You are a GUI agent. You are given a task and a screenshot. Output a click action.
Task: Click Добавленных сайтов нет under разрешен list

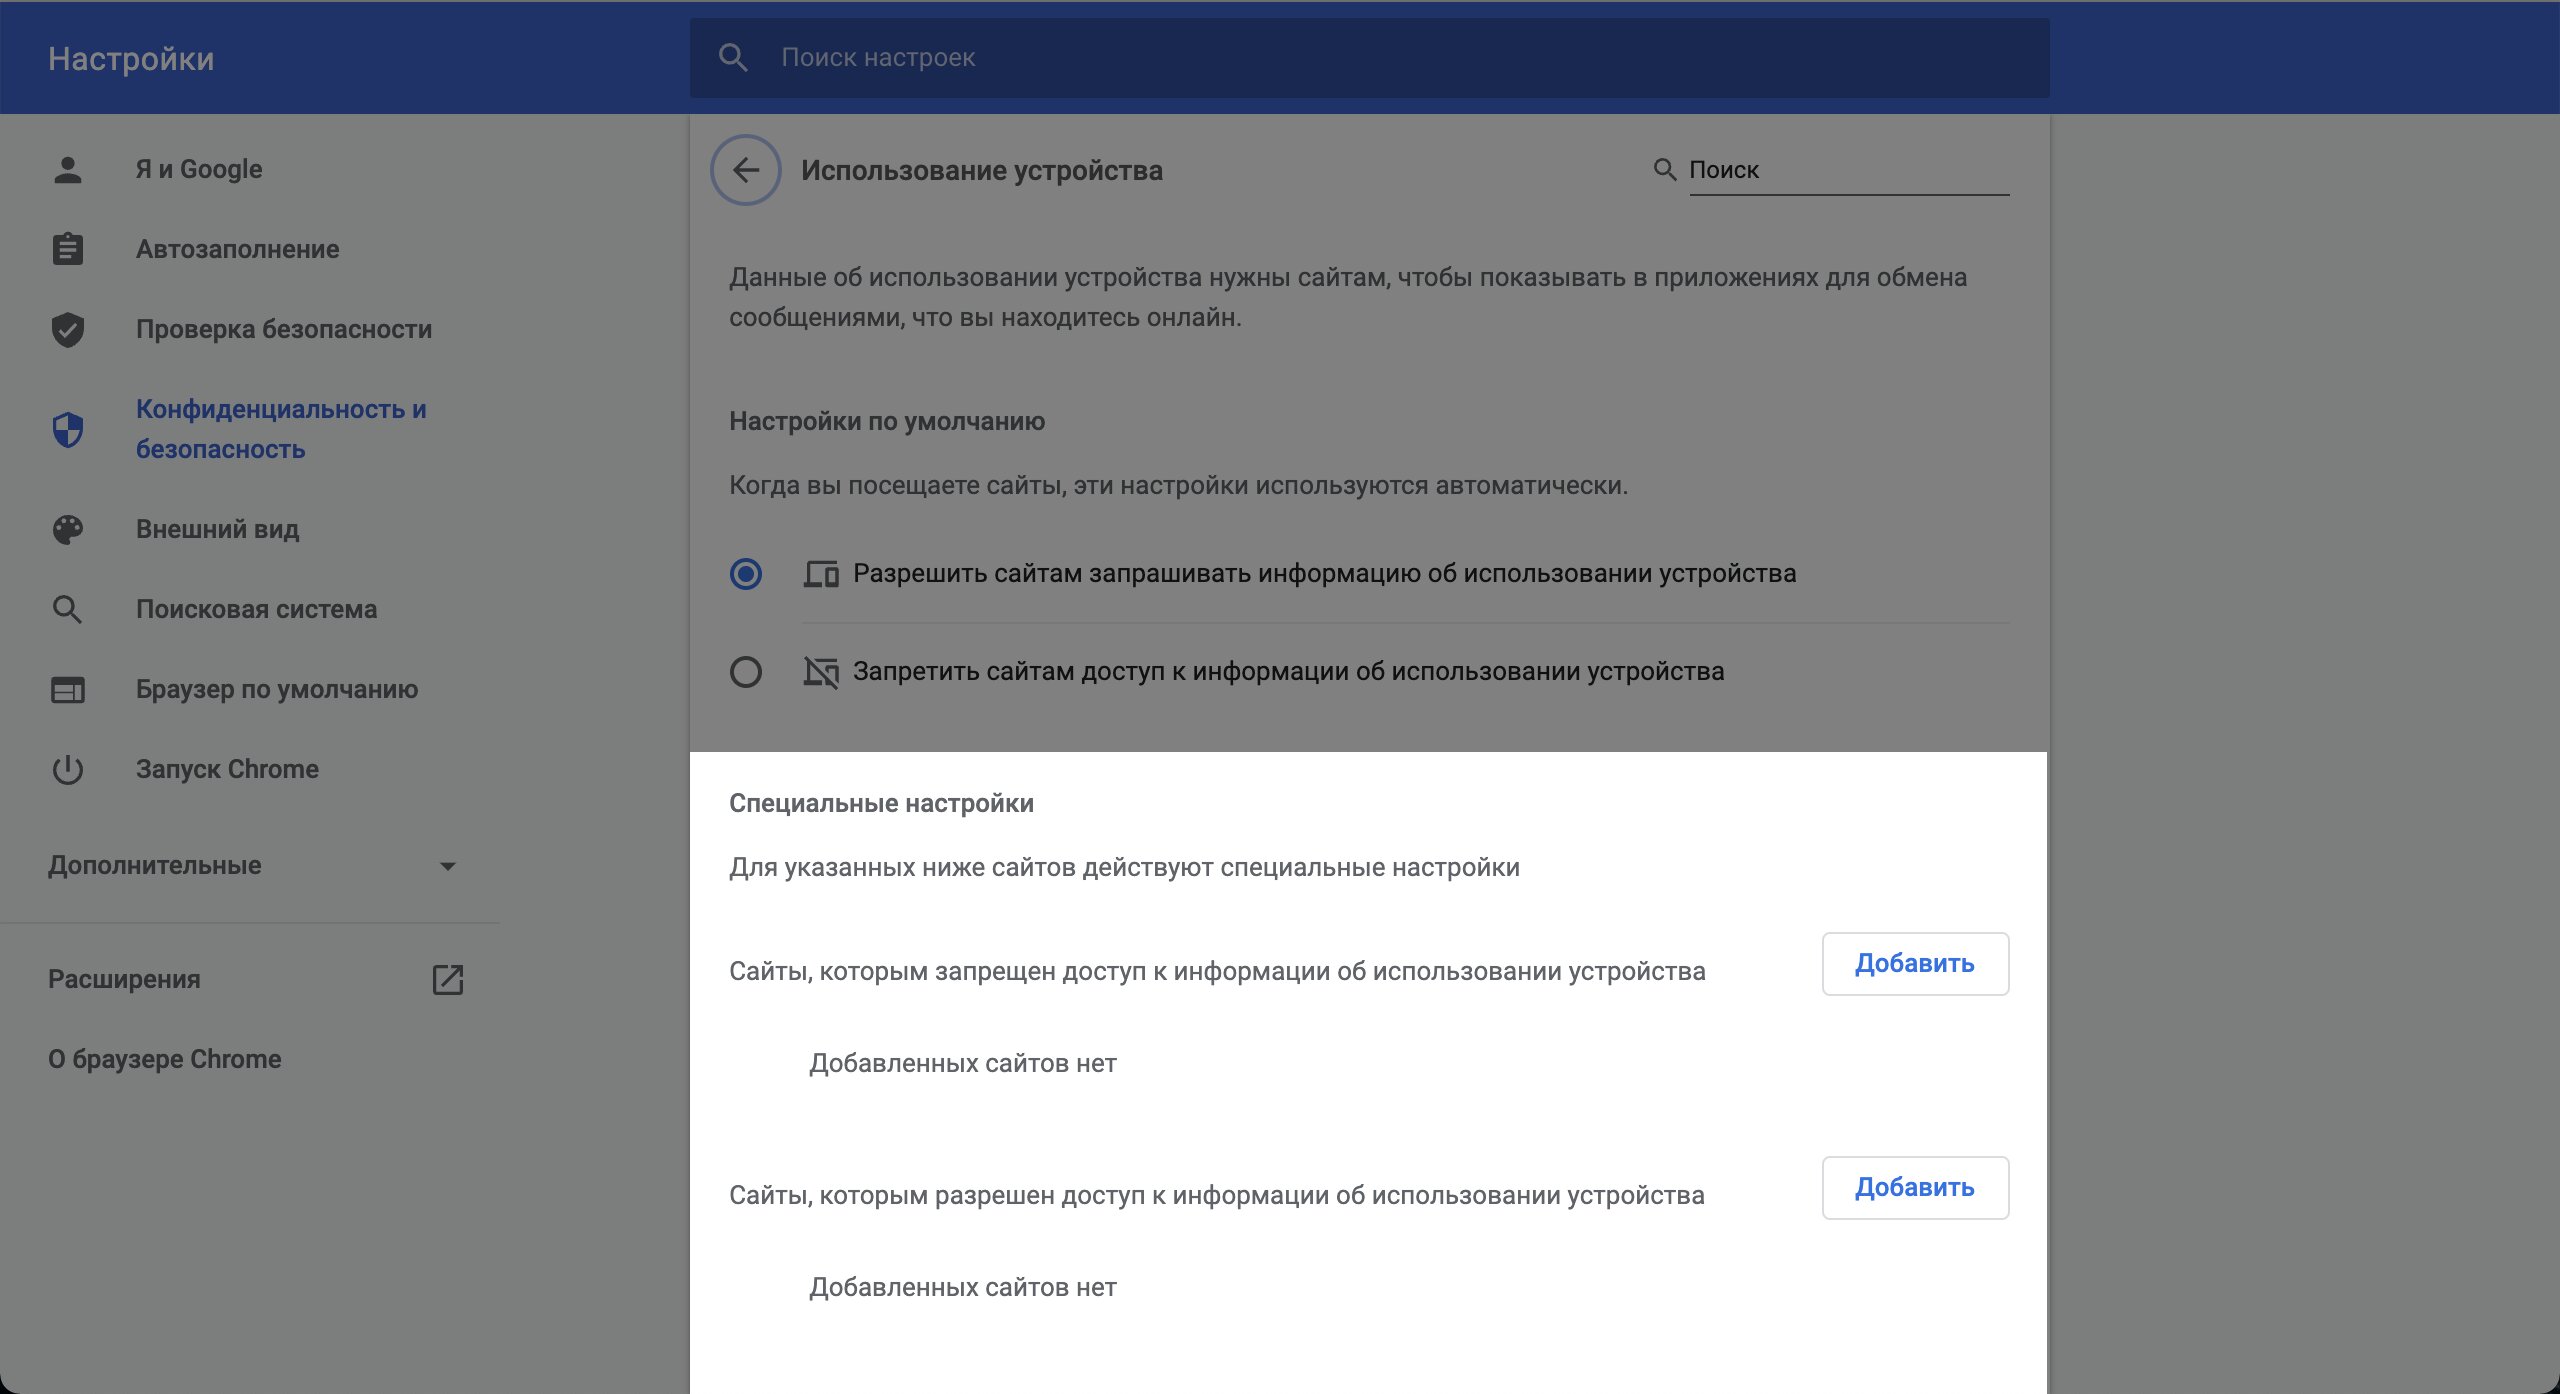click(x=963, y=1287)
